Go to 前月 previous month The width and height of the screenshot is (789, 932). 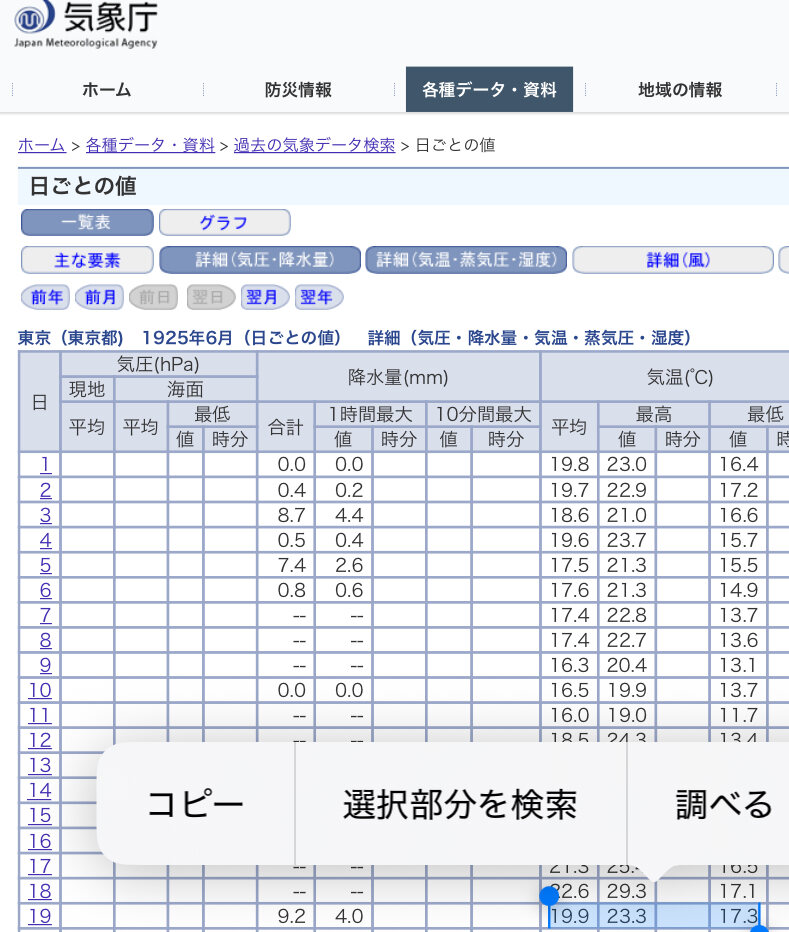coord(100,297)
